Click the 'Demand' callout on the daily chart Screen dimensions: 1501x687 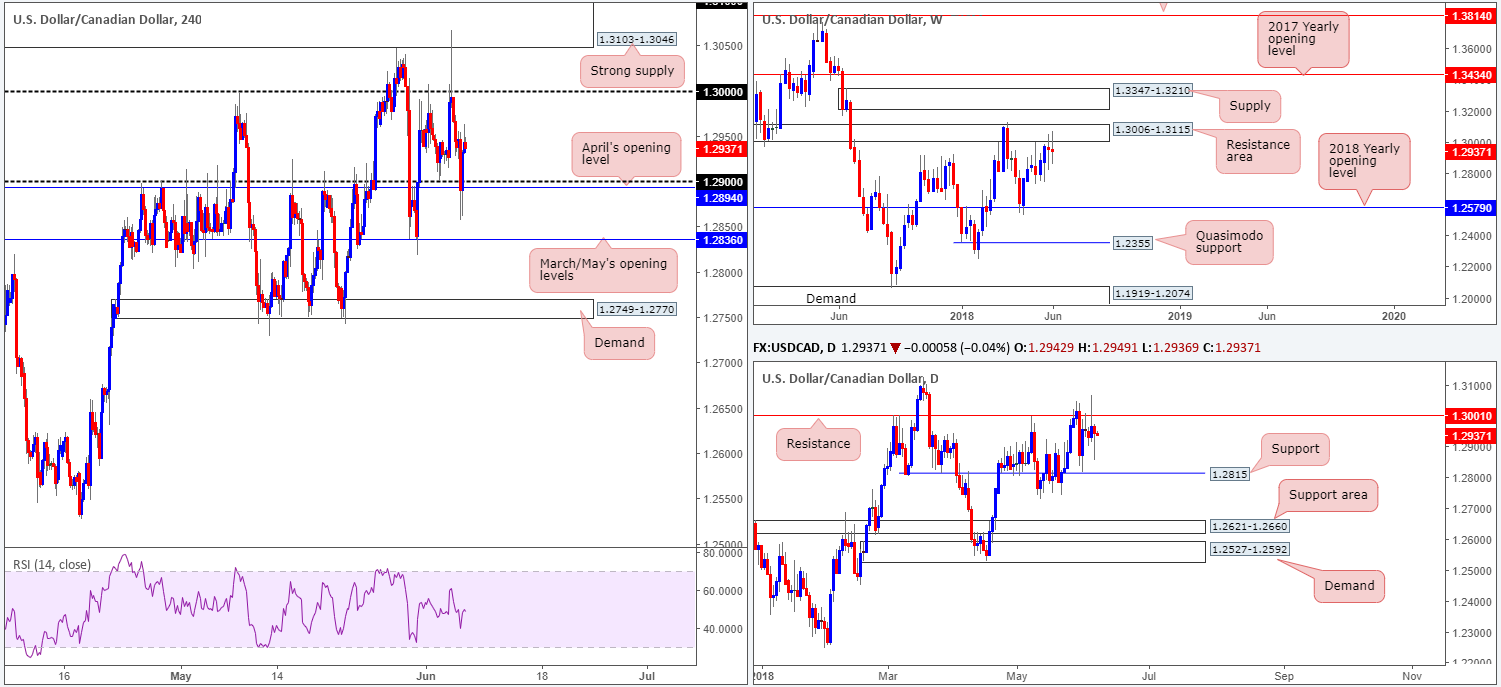(1350, 585)
